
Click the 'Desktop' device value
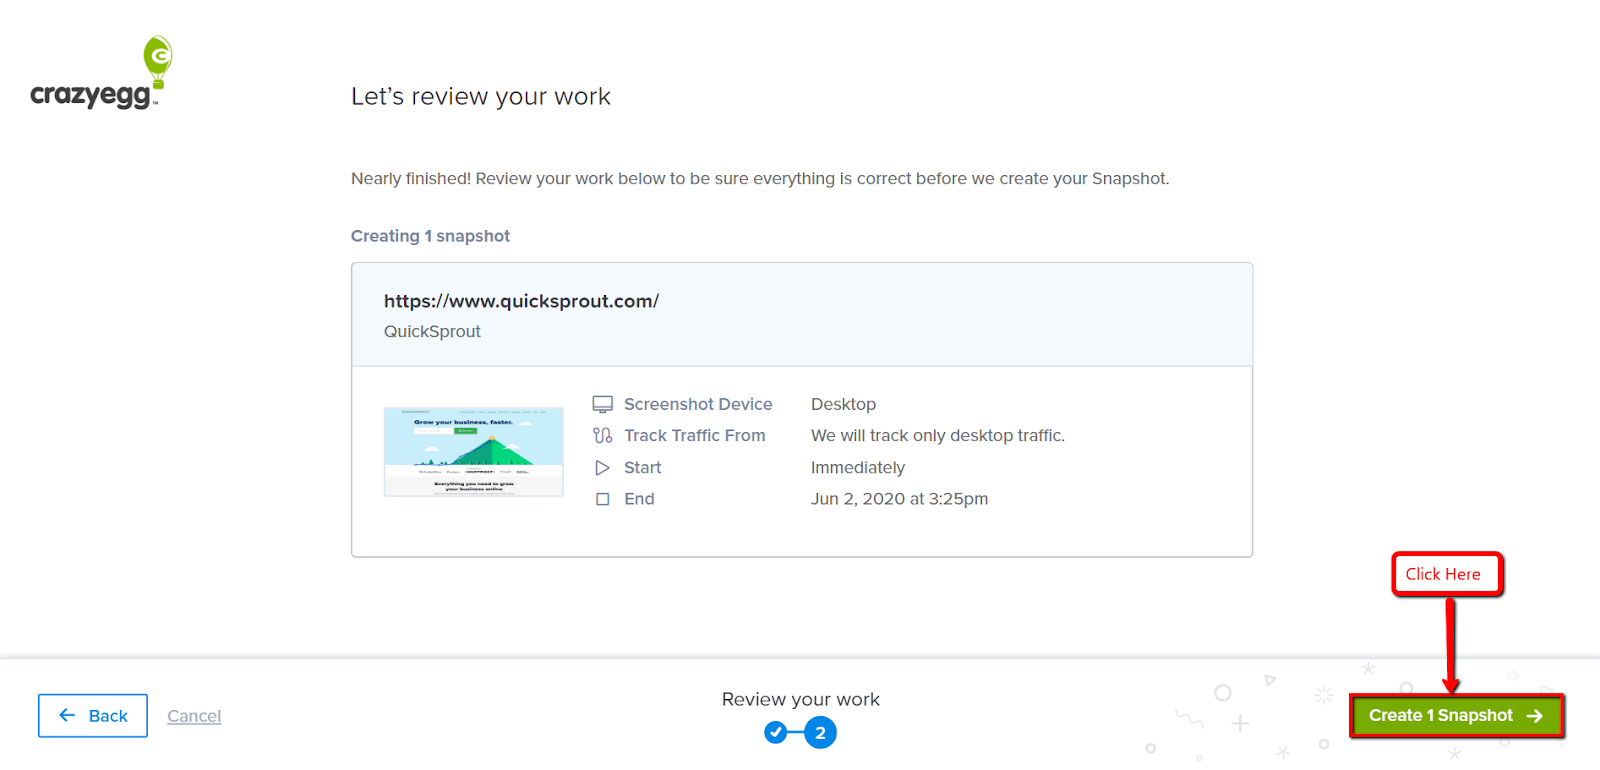point(843,404)
